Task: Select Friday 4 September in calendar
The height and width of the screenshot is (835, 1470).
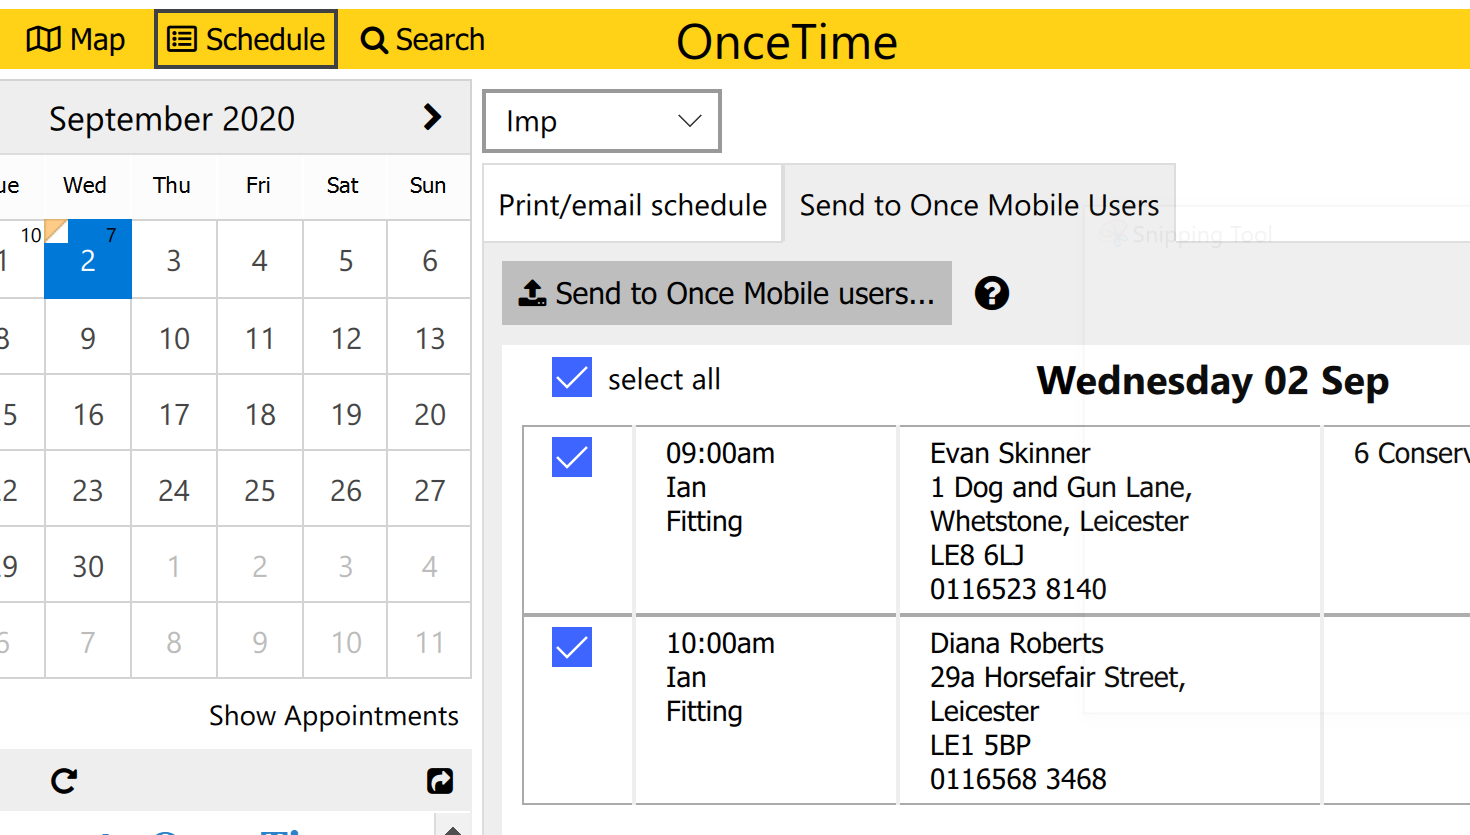Action: (x=260, y=260)
